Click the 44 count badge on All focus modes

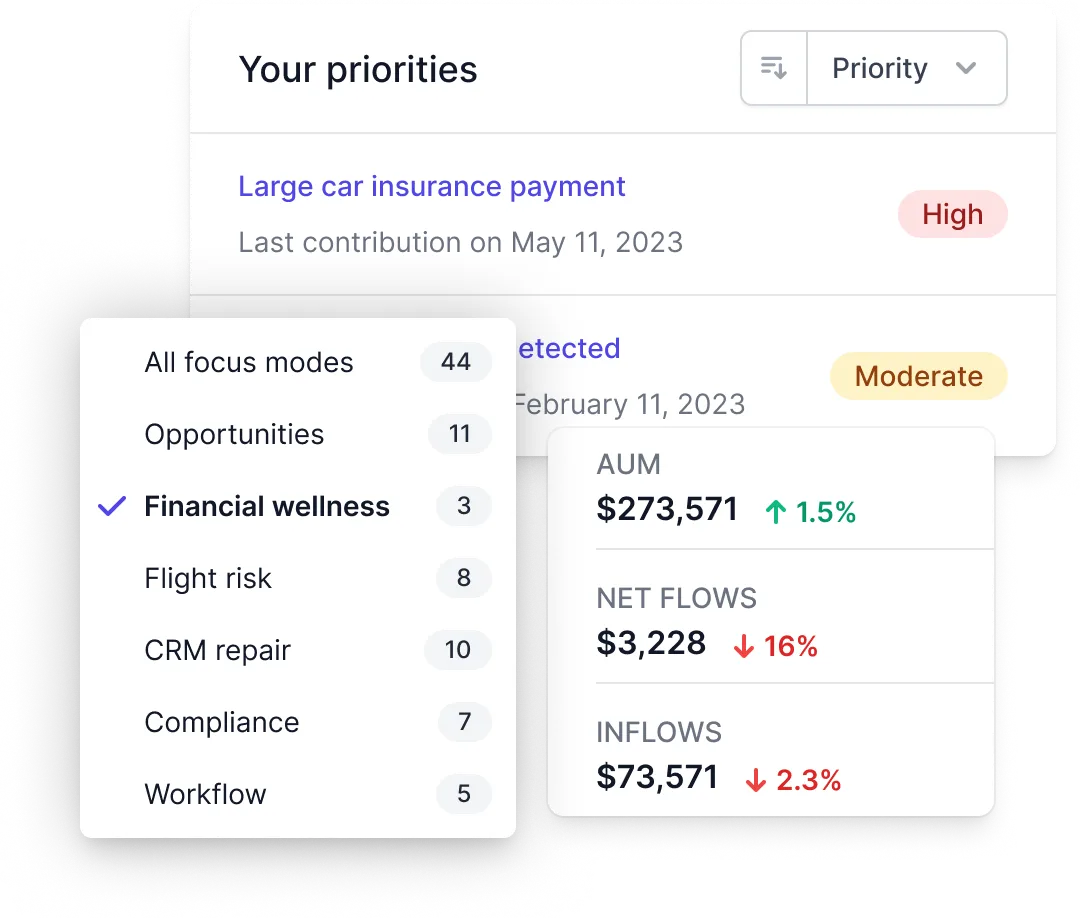pos(456,362)
